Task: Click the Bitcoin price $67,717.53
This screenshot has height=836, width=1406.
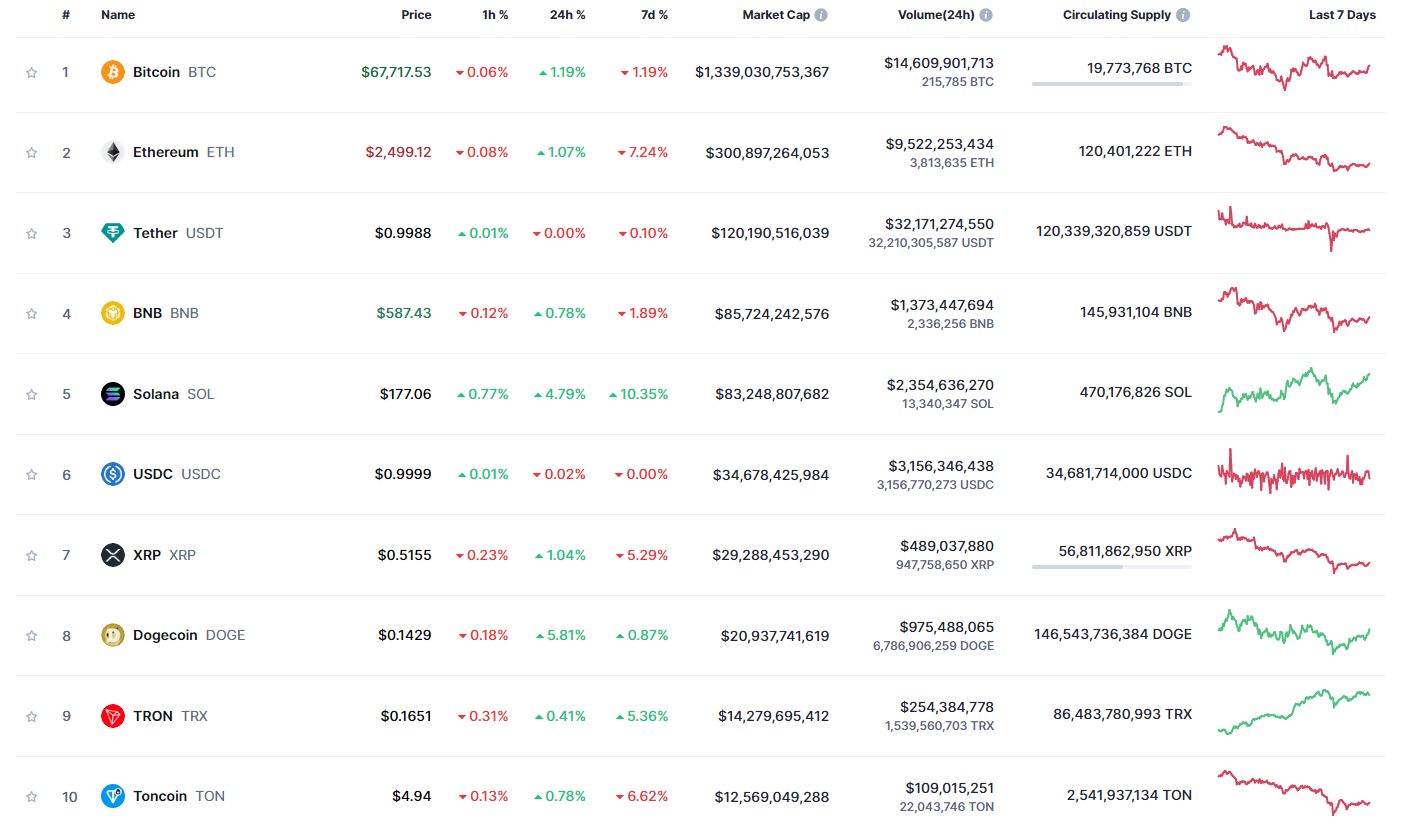Action: tap(397, 72)
